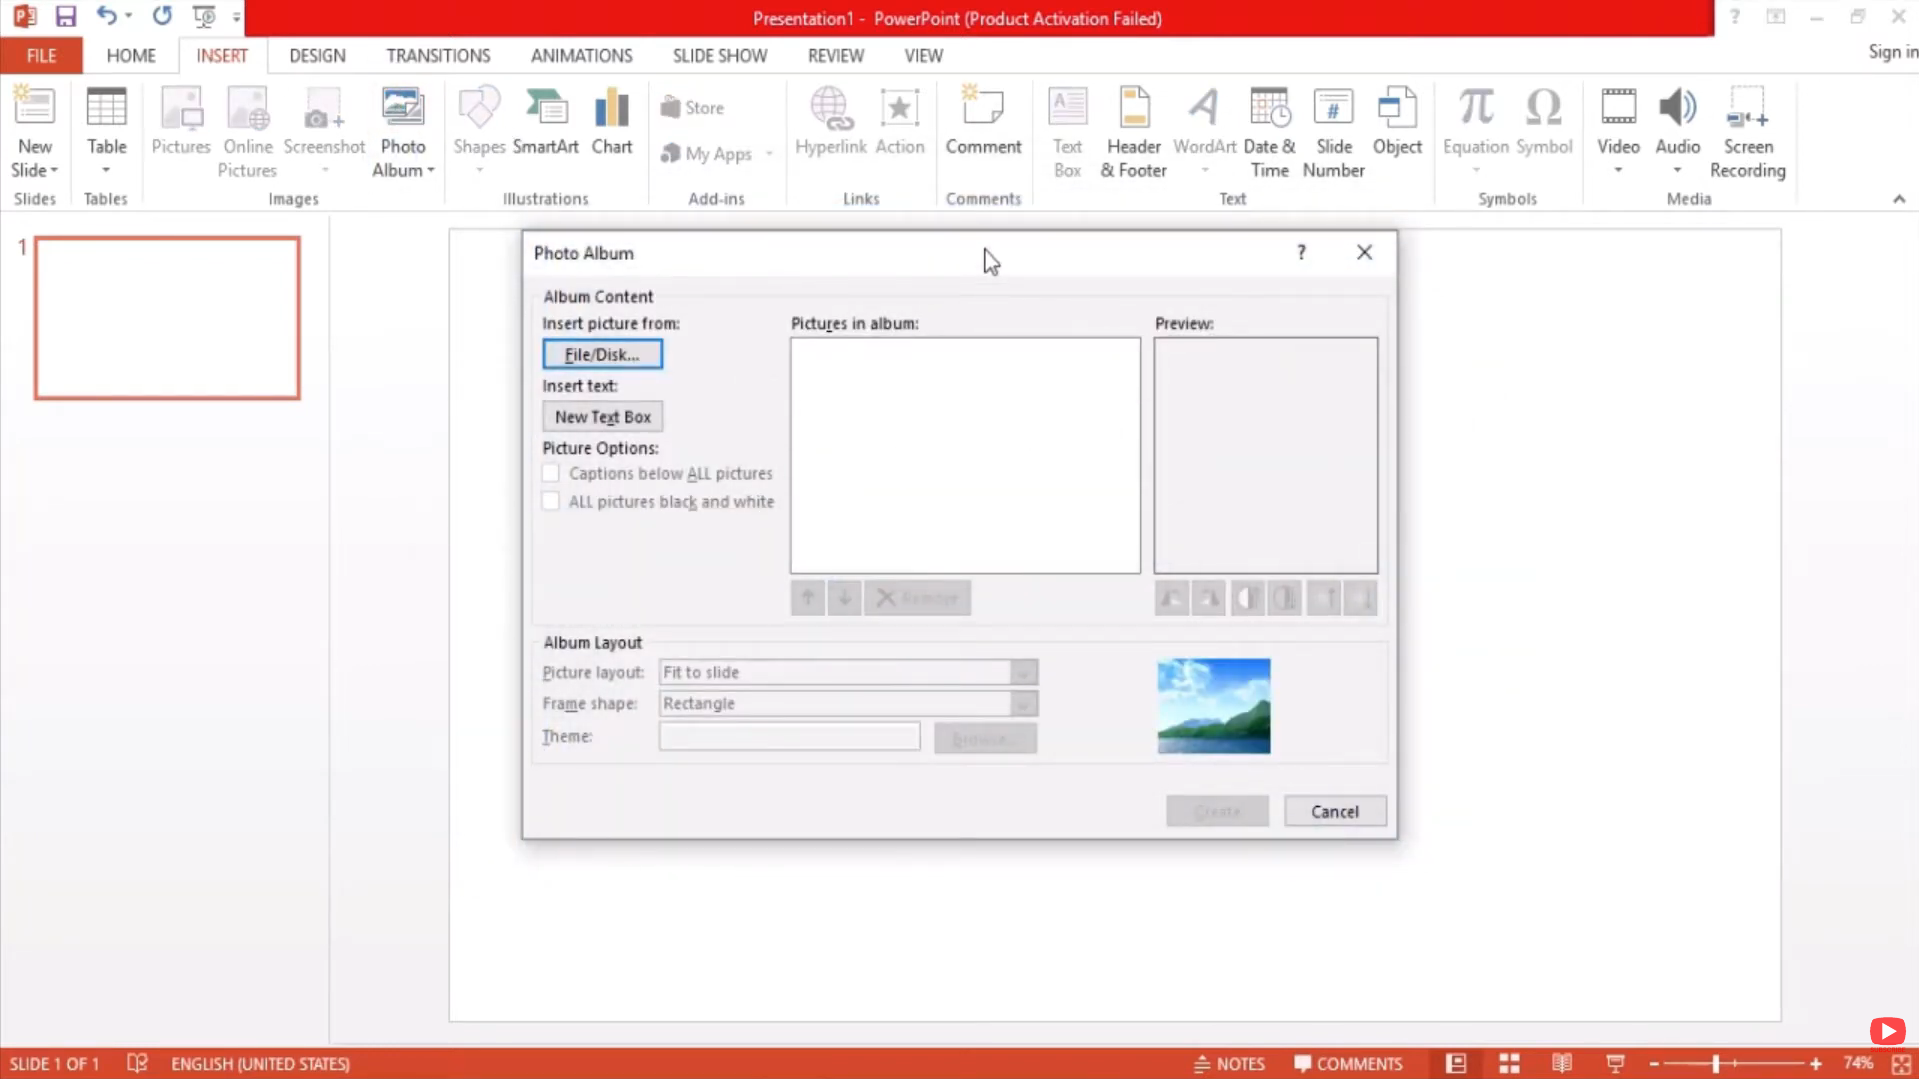1919x1079 pixels.
Task: Open the Office Store add-ins
Action: click(x=692, y=107)
